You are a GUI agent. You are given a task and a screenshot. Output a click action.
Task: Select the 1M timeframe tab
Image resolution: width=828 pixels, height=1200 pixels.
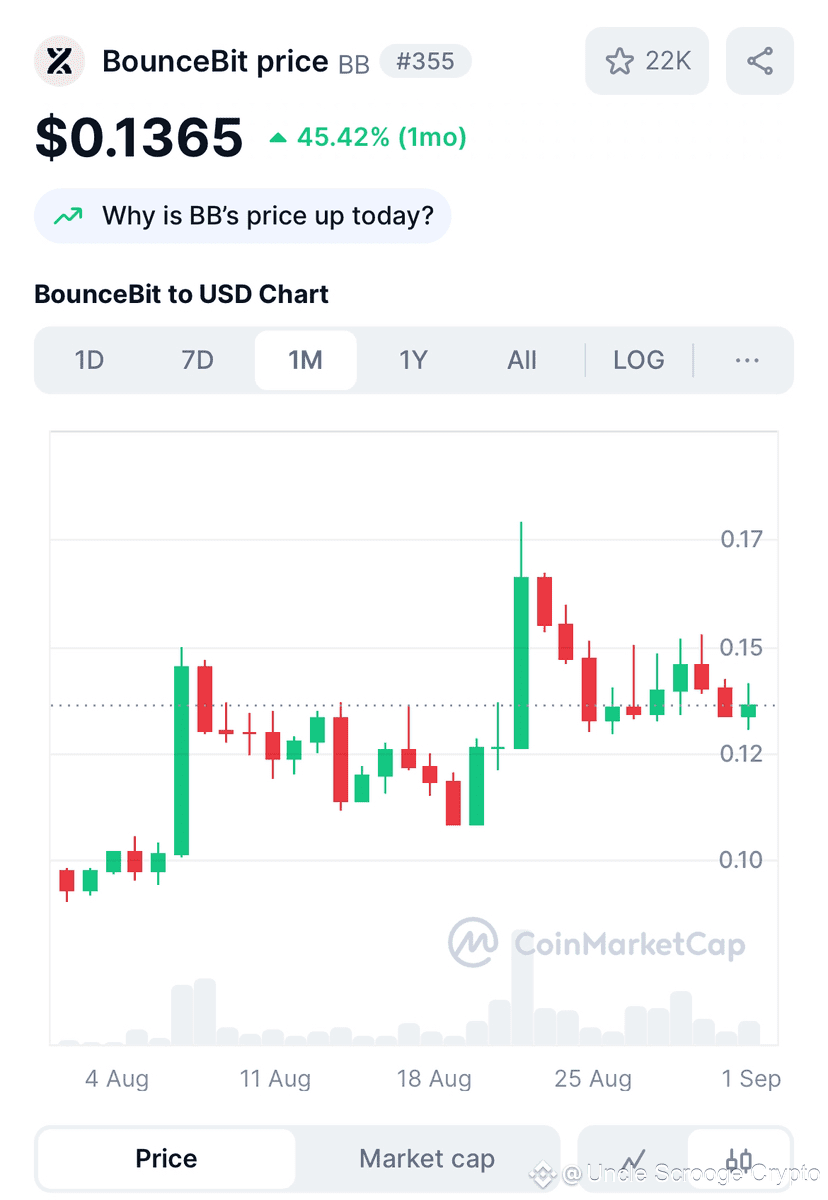coord(306,360)
